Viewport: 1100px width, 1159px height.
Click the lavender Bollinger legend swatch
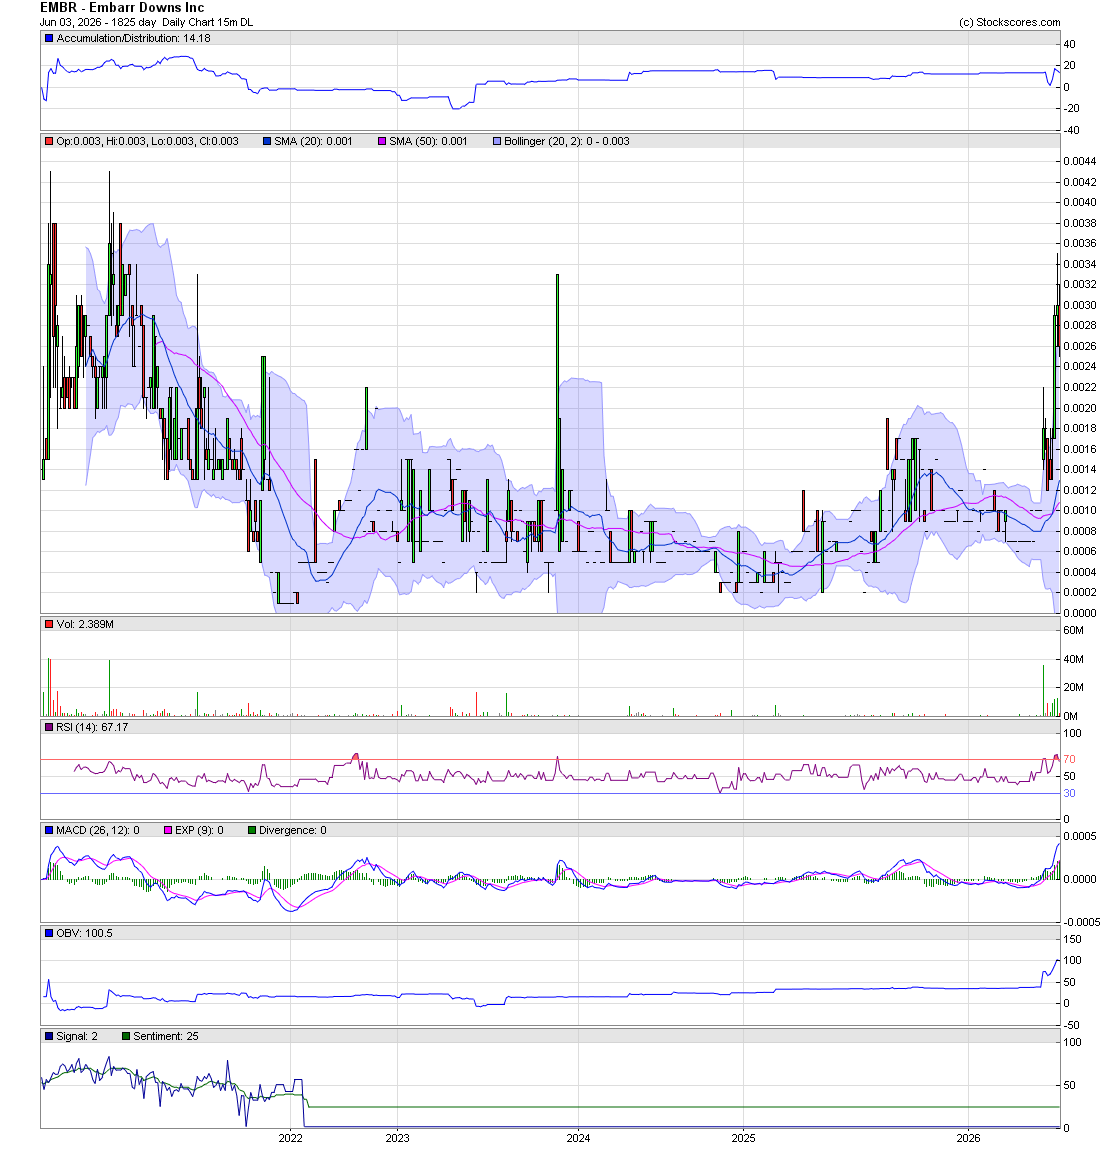pos(497,141)
